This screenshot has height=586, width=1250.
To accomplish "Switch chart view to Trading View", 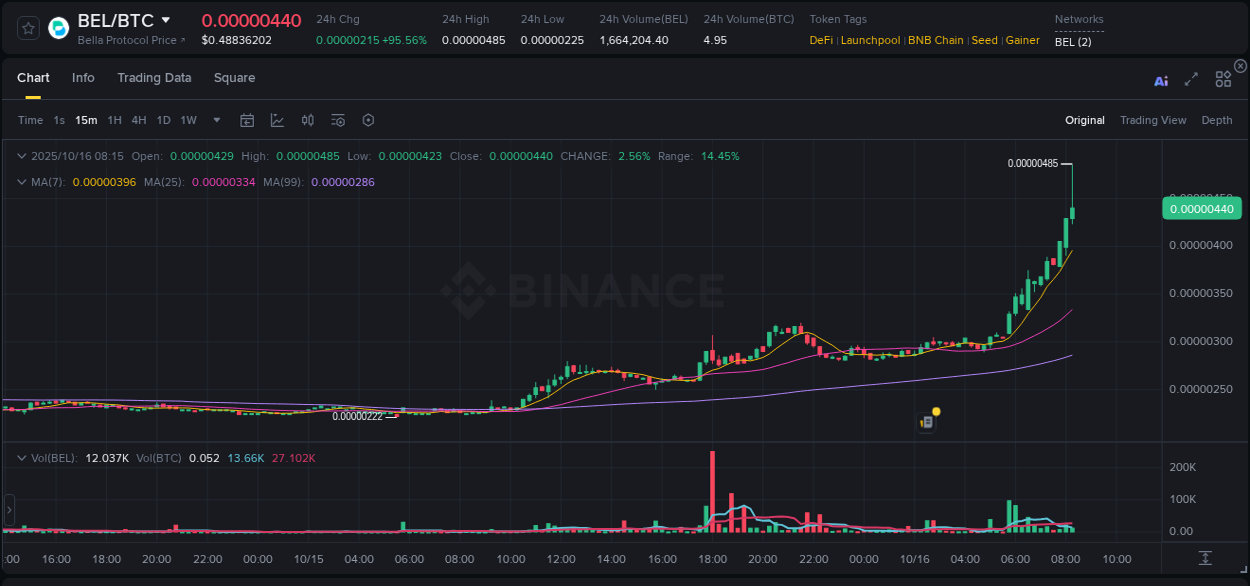I will click(x=1153, y=120).
